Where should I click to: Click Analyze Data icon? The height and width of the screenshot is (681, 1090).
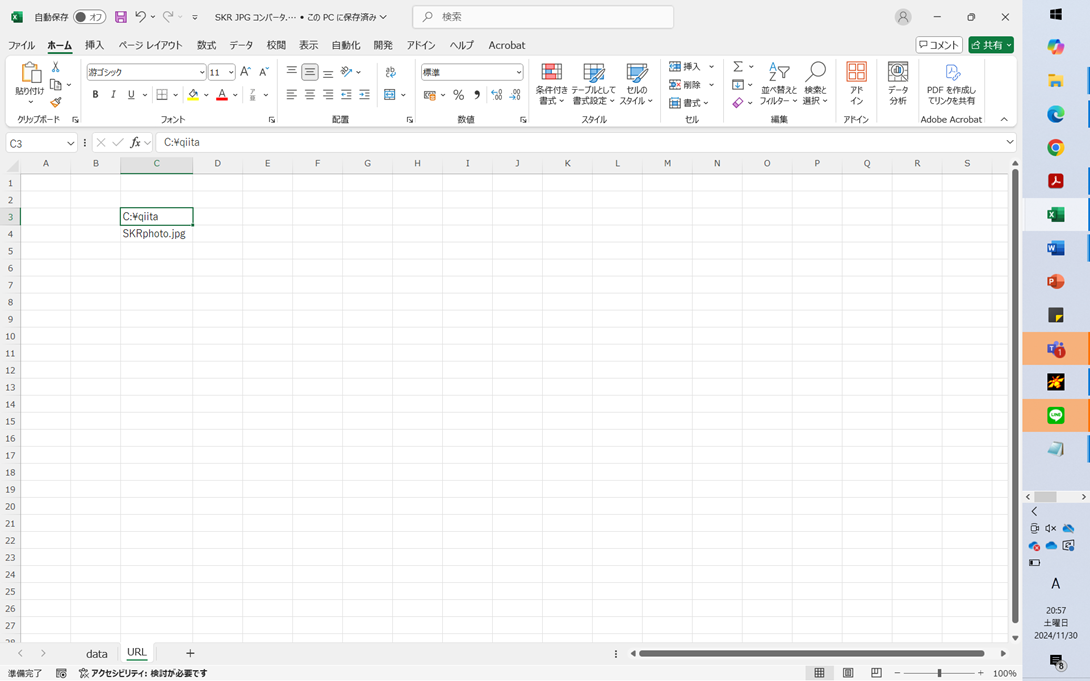pyautogui.click(x=898, y=83)
